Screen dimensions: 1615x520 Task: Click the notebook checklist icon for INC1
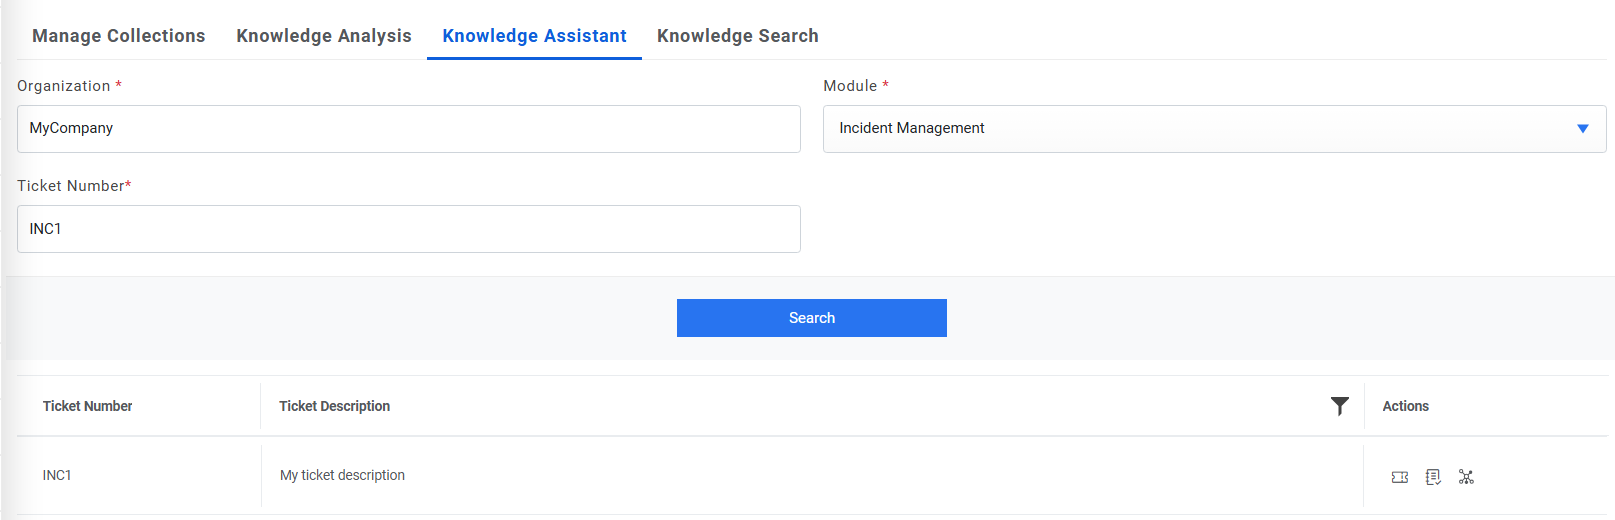(x=1433, y=477)
